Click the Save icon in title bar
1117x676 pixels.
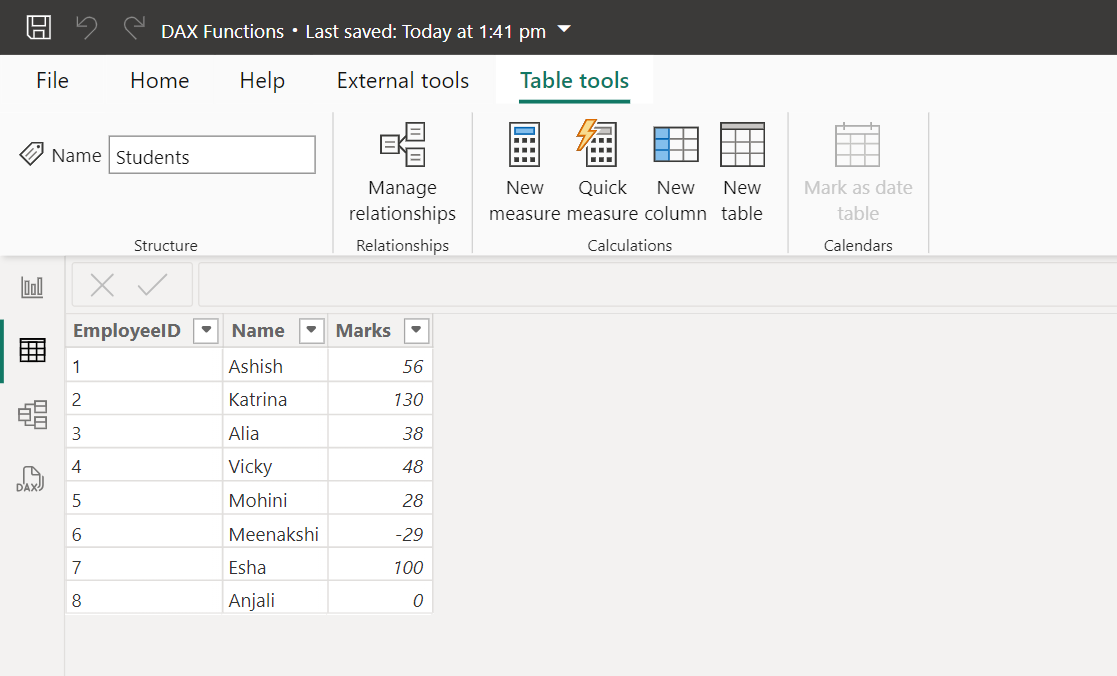tap(39, 28)
